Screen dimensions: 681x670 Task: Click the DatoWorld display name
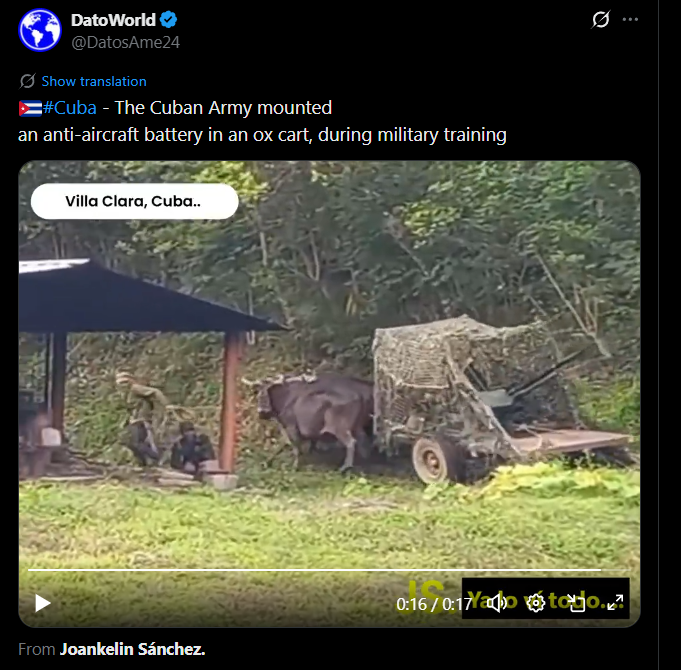click(113, 20)
